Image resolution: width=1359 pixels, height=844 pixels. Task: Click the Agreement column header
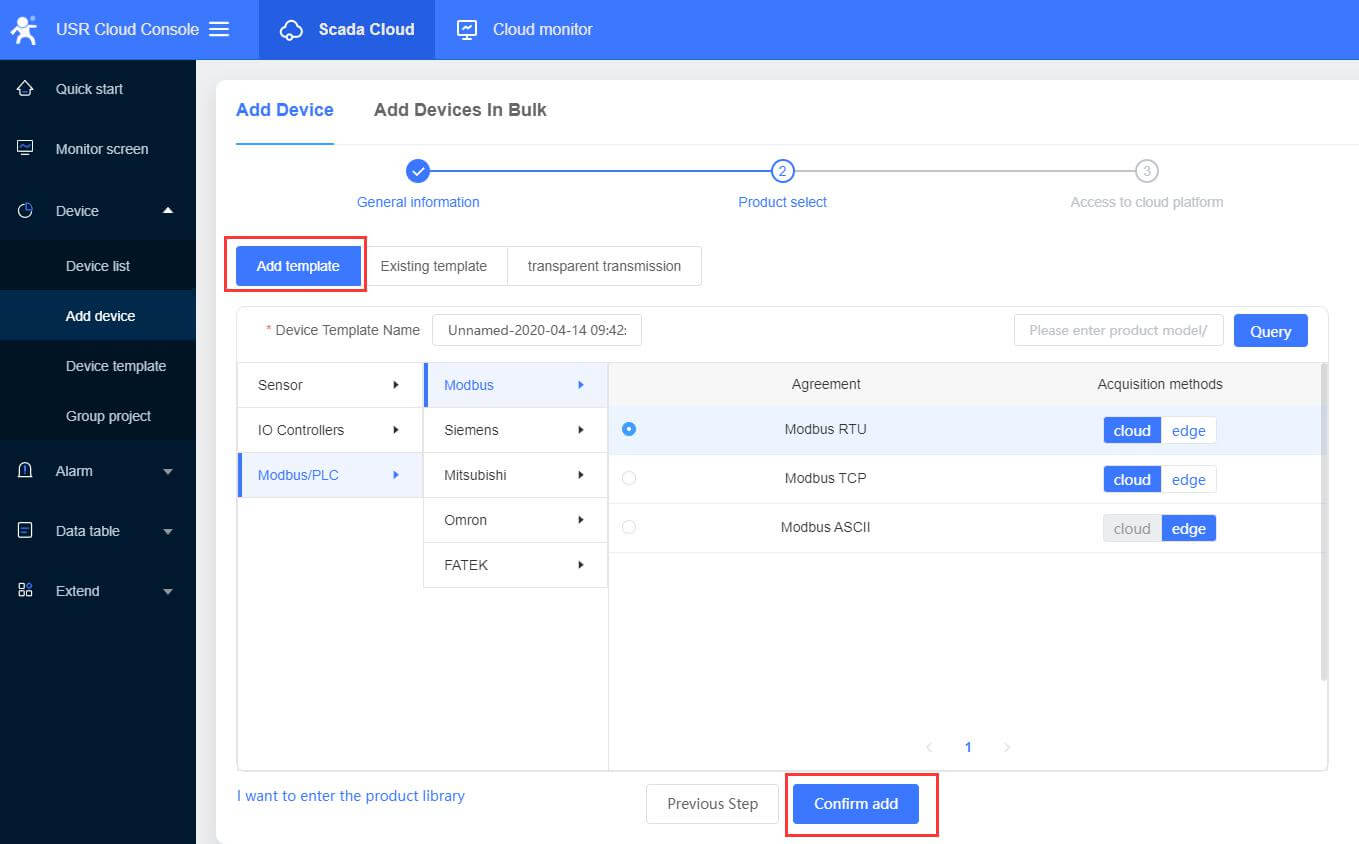pos(826,384)
